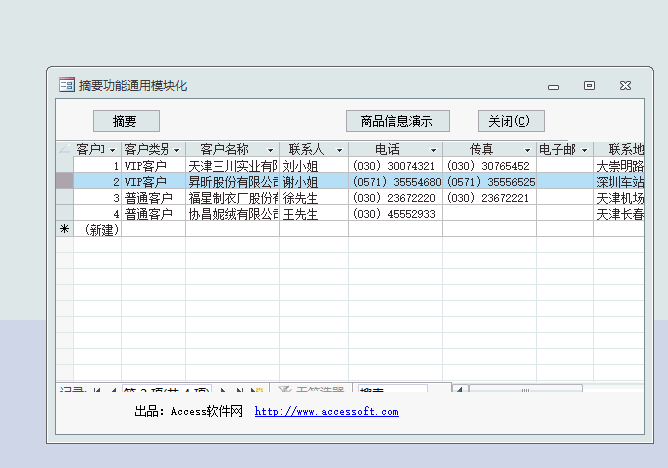Click 普通客户 cell in the 王先生 row
The width and height of the screenshot is (668, 468).
point(153,214)
